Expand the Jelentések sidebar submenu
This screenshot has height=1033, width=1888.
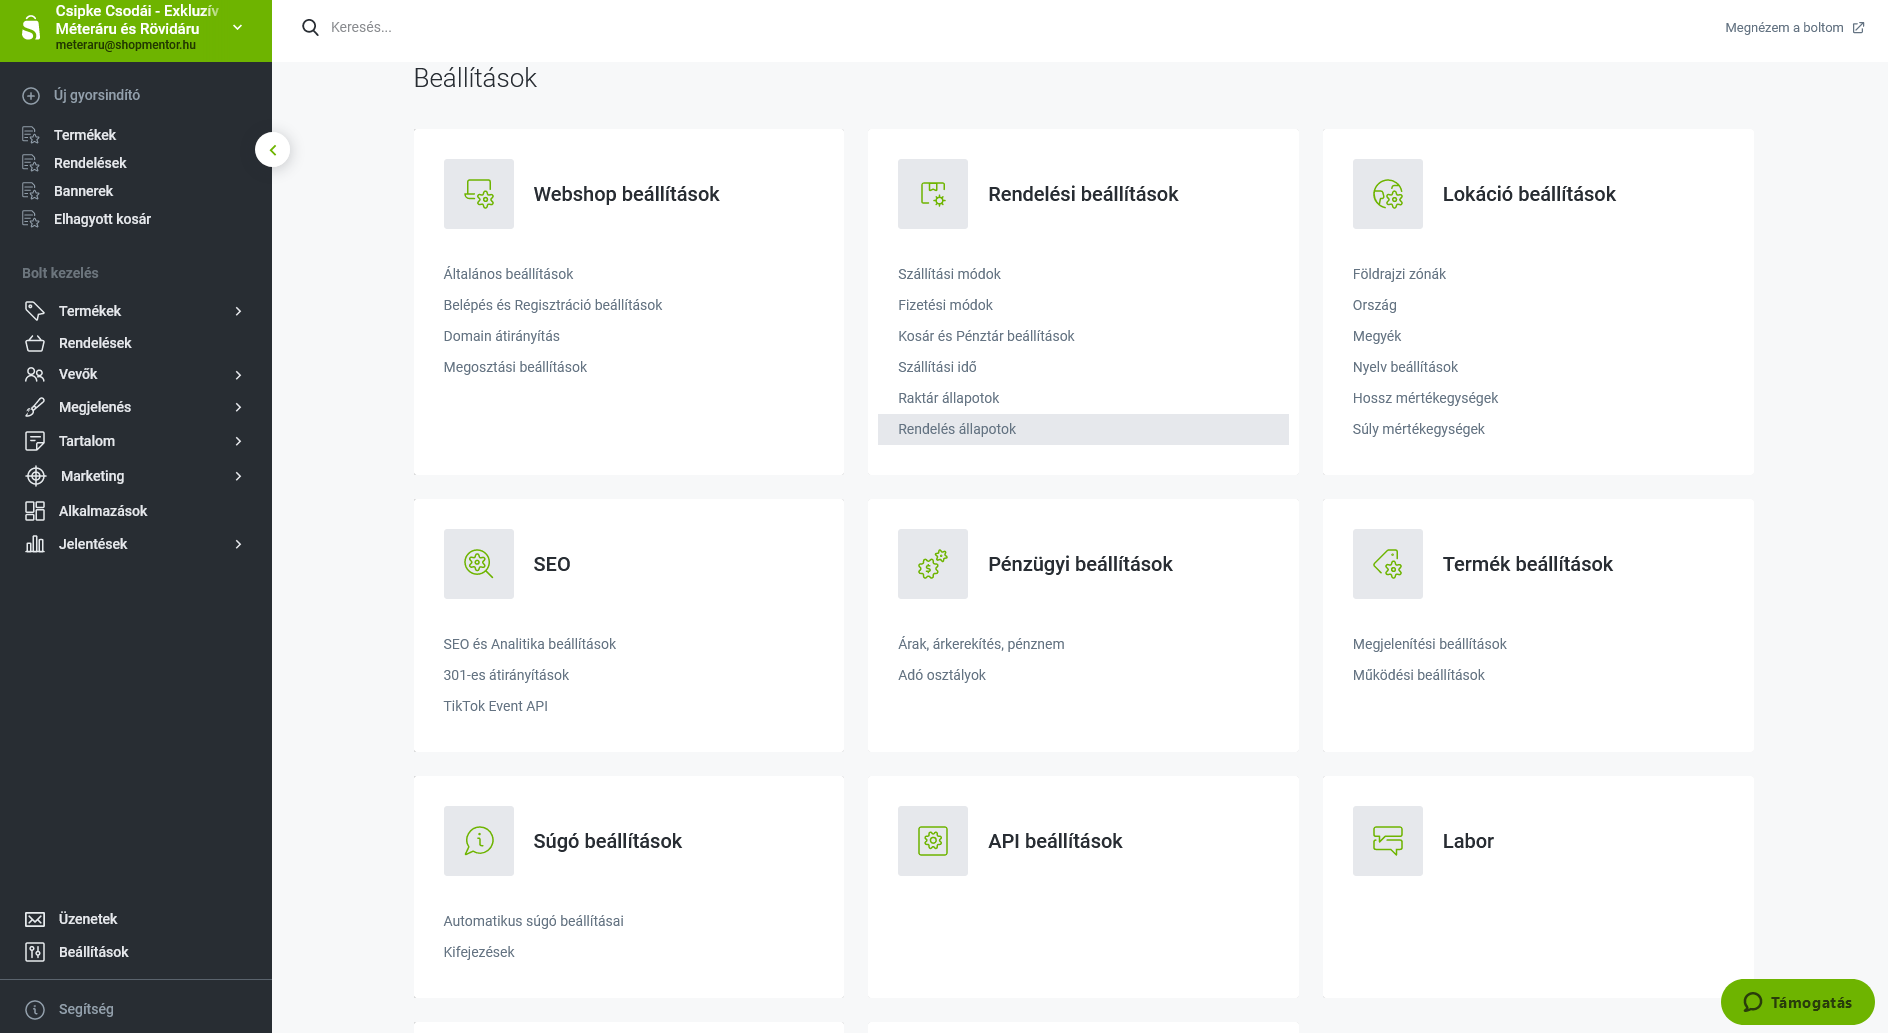pos(238,544)
